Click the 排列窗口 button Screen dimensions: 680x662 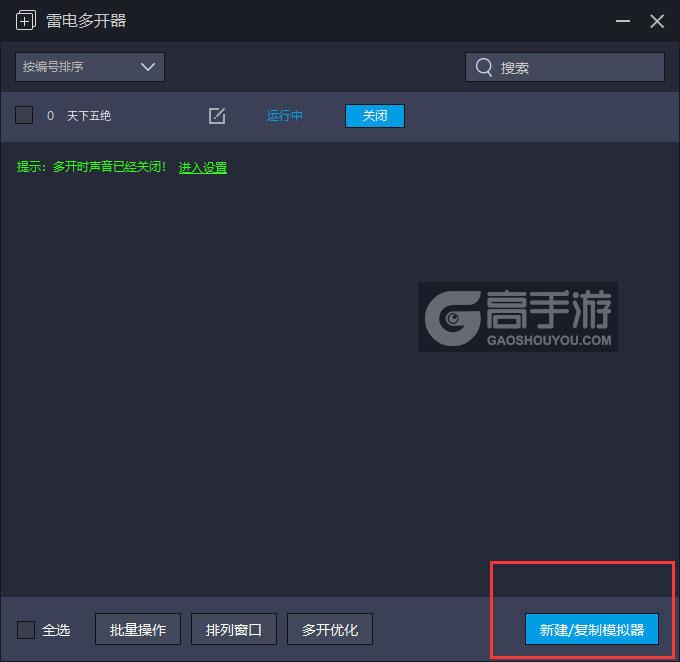point(234,629)
